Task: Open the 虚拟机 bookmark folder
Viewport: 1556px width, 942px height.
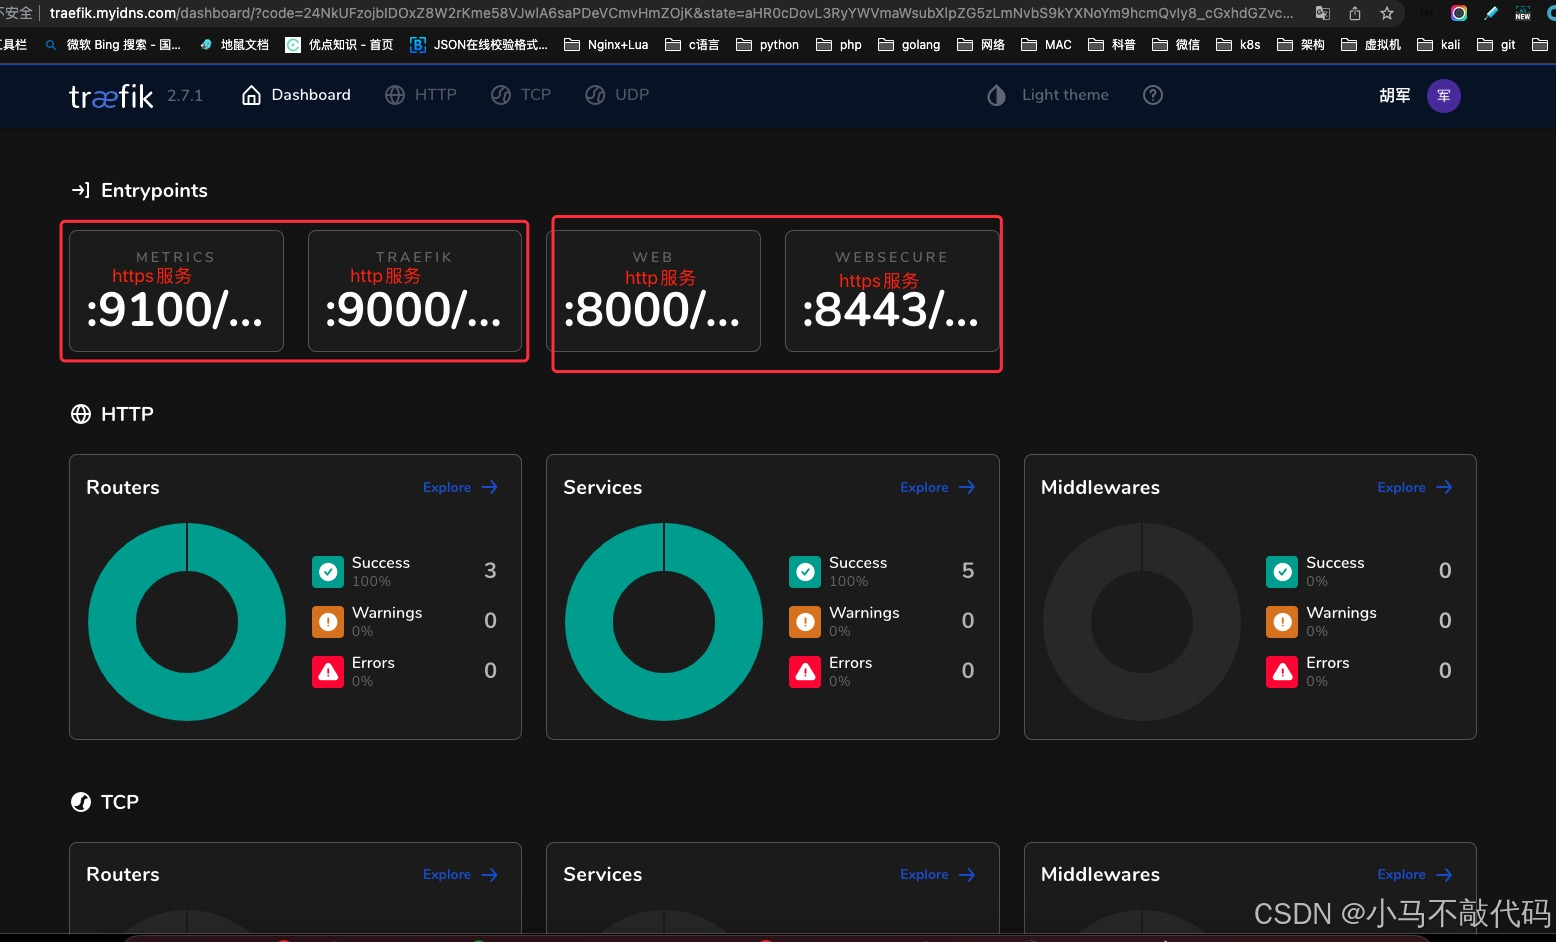Action: point(1371,45)
